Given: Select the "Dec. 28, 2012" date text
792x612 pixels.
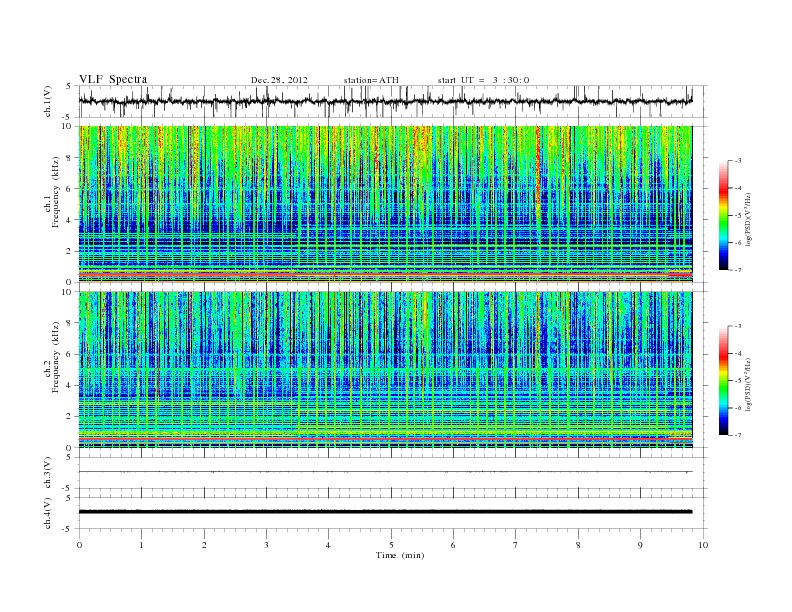Looking at the screenshot, I should pos(279,80).
